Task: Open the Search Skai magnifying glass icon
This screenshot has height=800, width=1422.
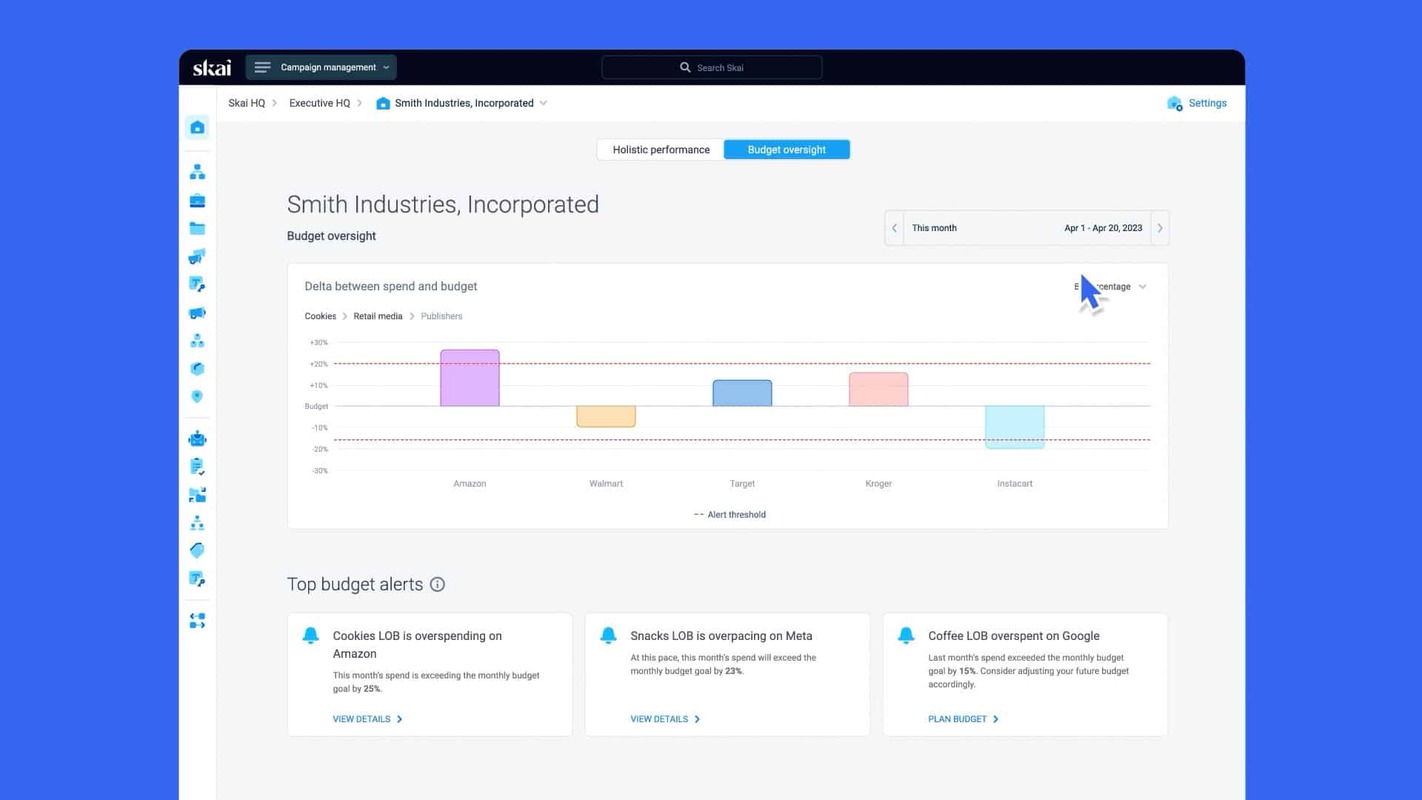Action: 685,67
